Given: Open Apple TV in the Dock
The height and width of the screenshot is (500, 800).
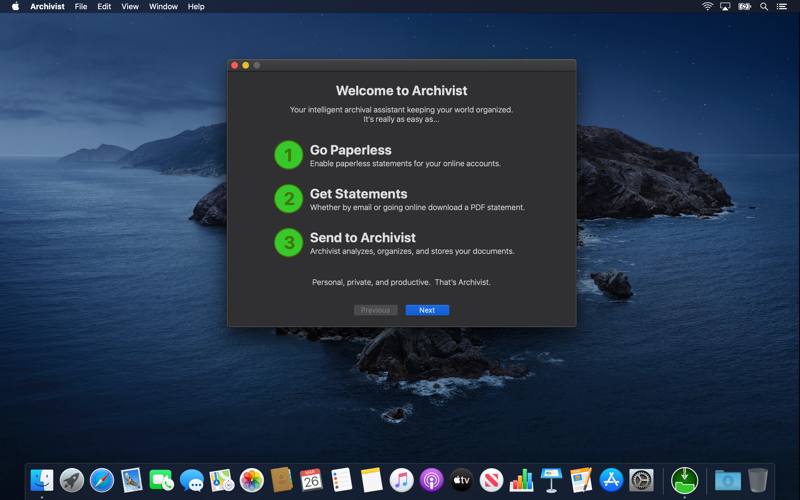Looking at the screenshot, I should click(x=461, y=480).
